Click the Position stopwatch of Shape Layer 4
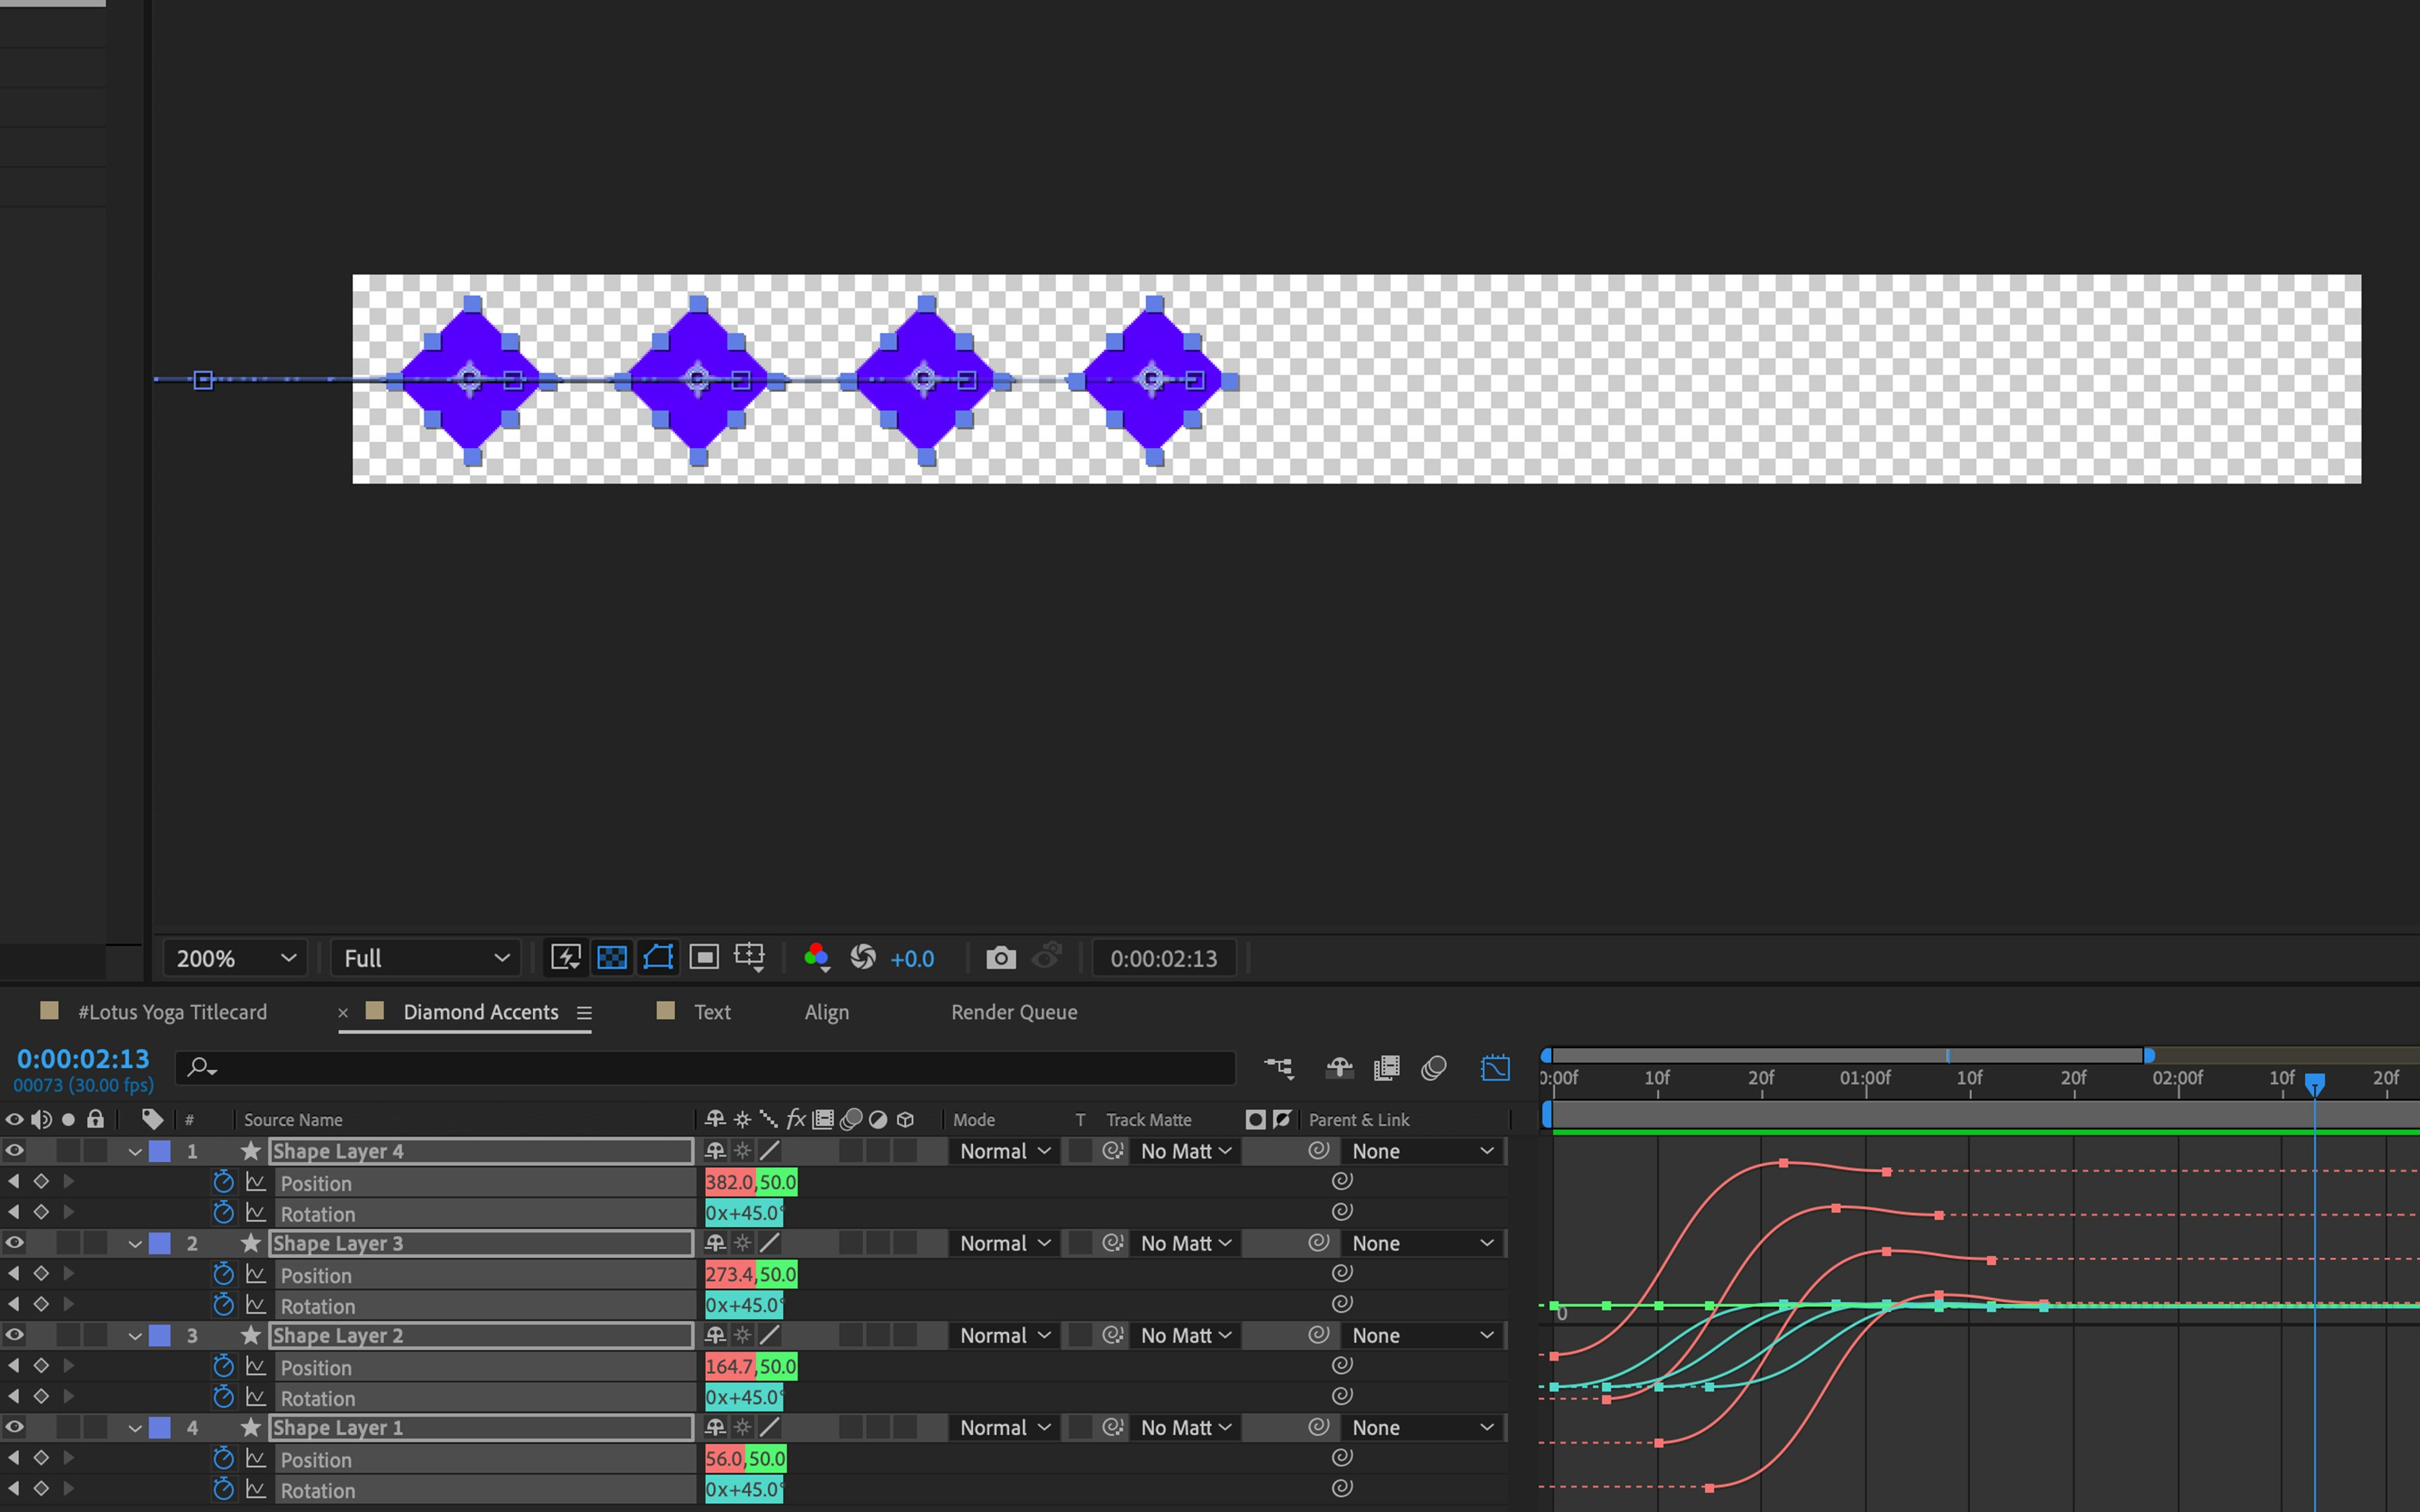The image size is (2420, 1512). point(223,1182)
